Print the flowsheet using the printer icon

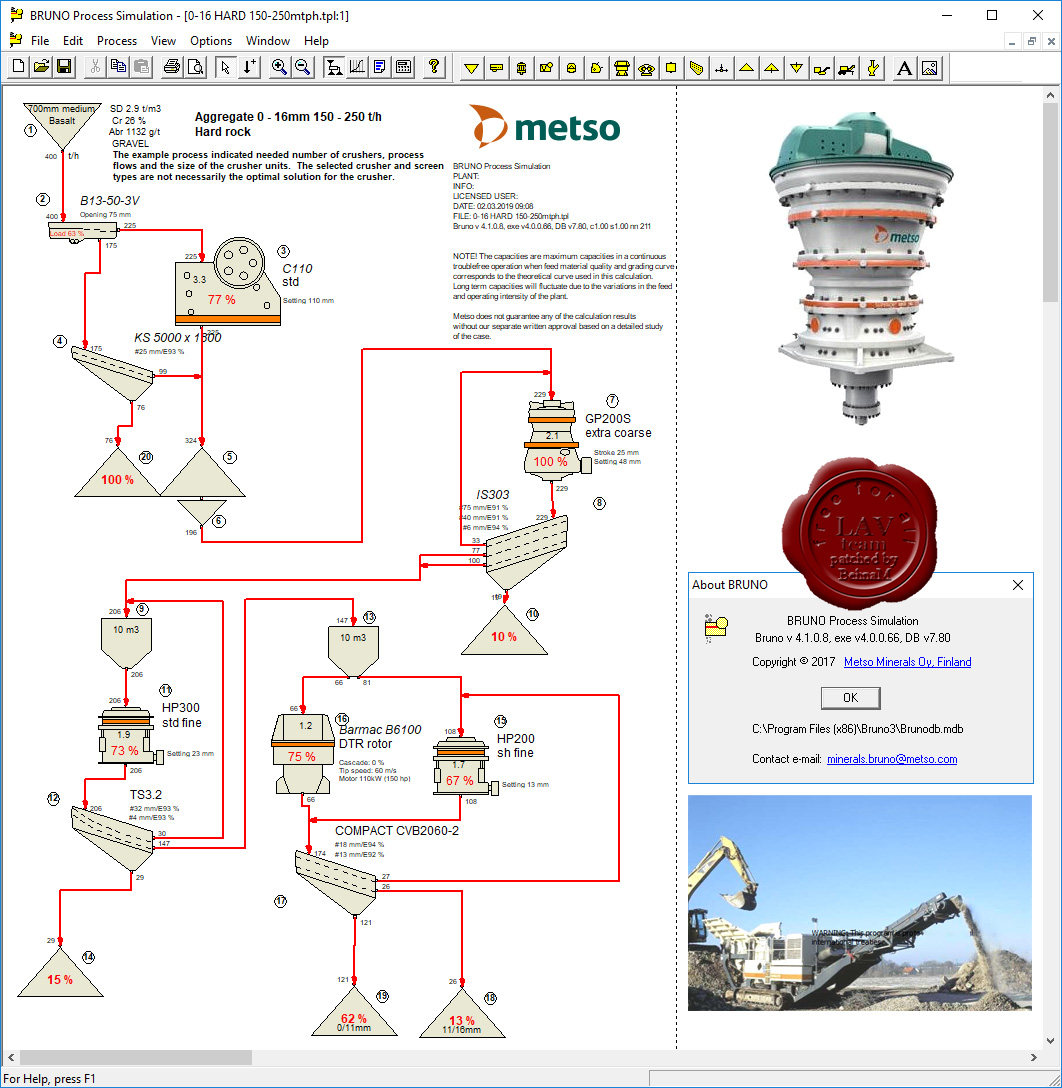click(x=172, y=67)
